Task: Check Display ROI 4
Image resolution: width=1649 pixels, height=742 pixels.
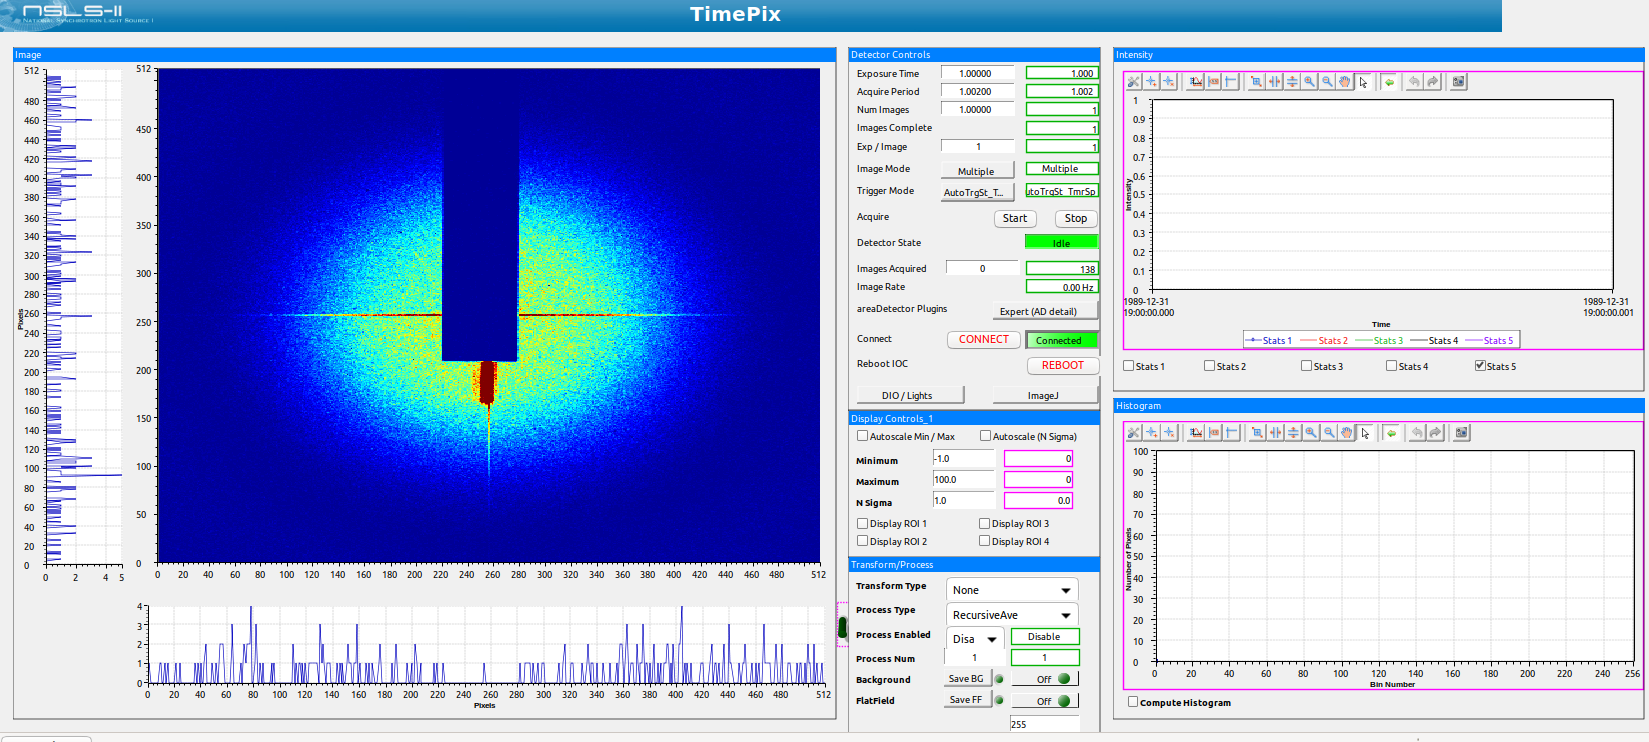Action: 985,541
